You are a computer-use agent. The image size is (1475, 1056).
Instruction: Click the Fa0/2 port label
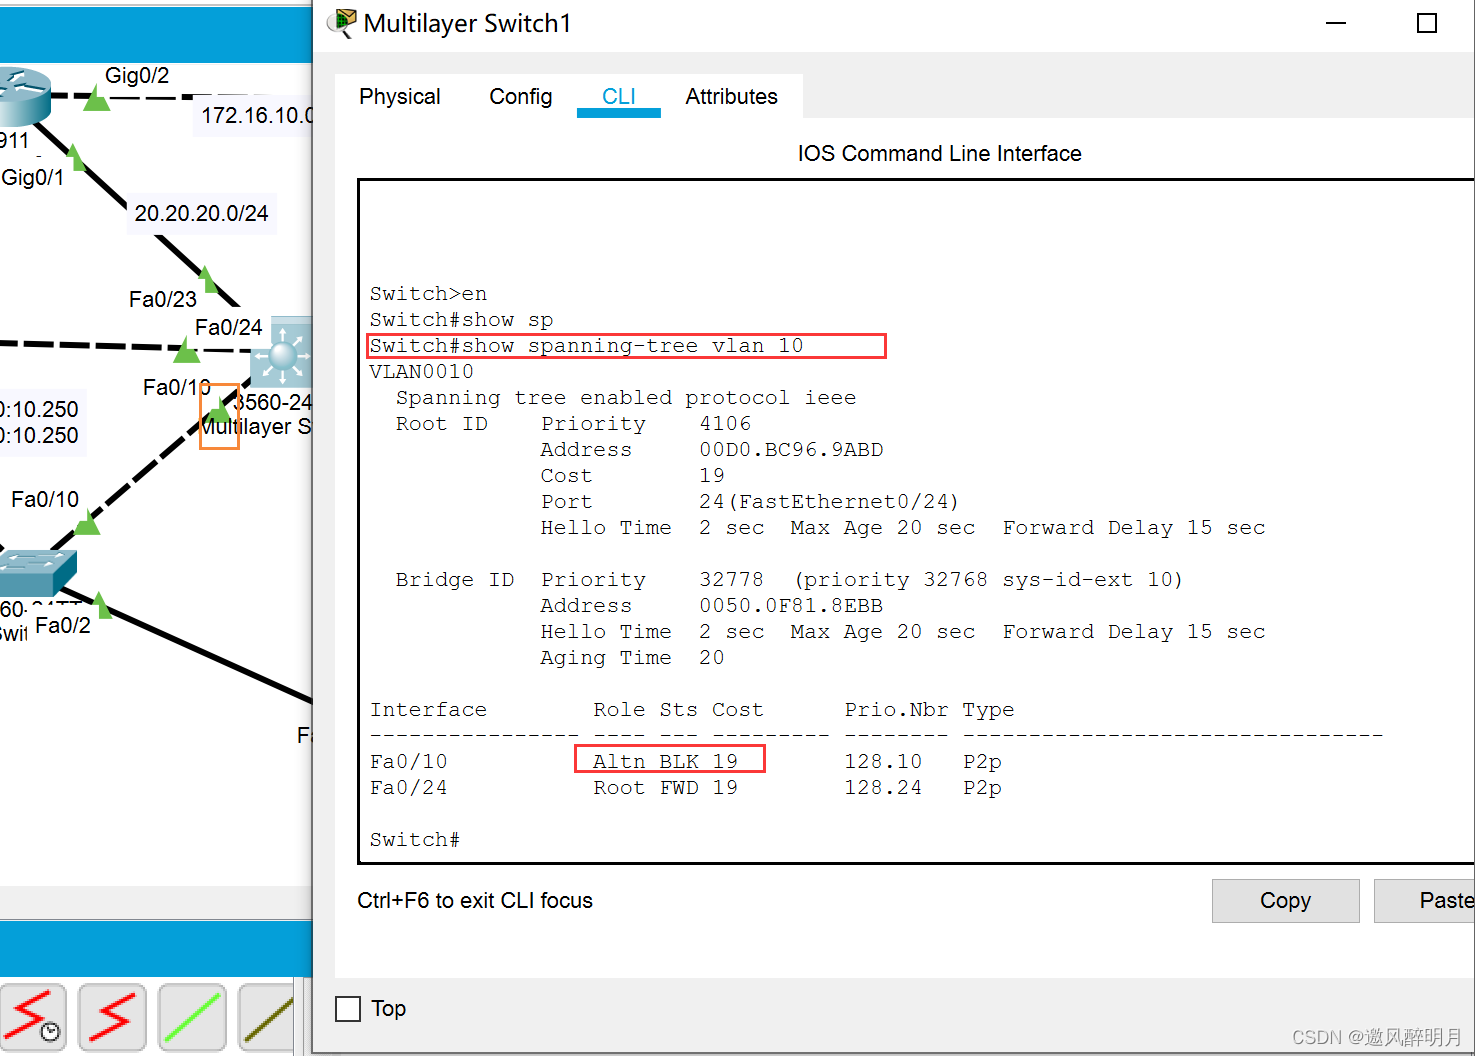[63, 626]
